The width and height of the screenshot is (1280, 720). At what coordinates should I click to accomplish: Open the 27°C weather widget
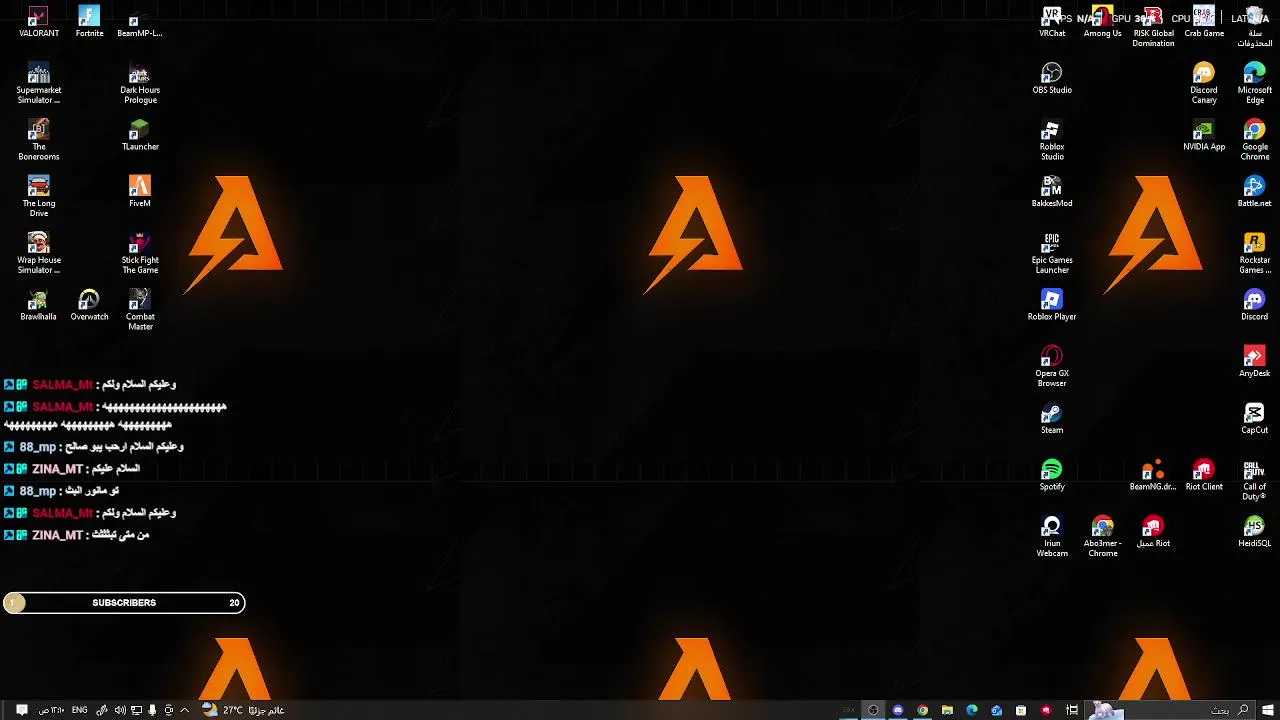(243, 710)
